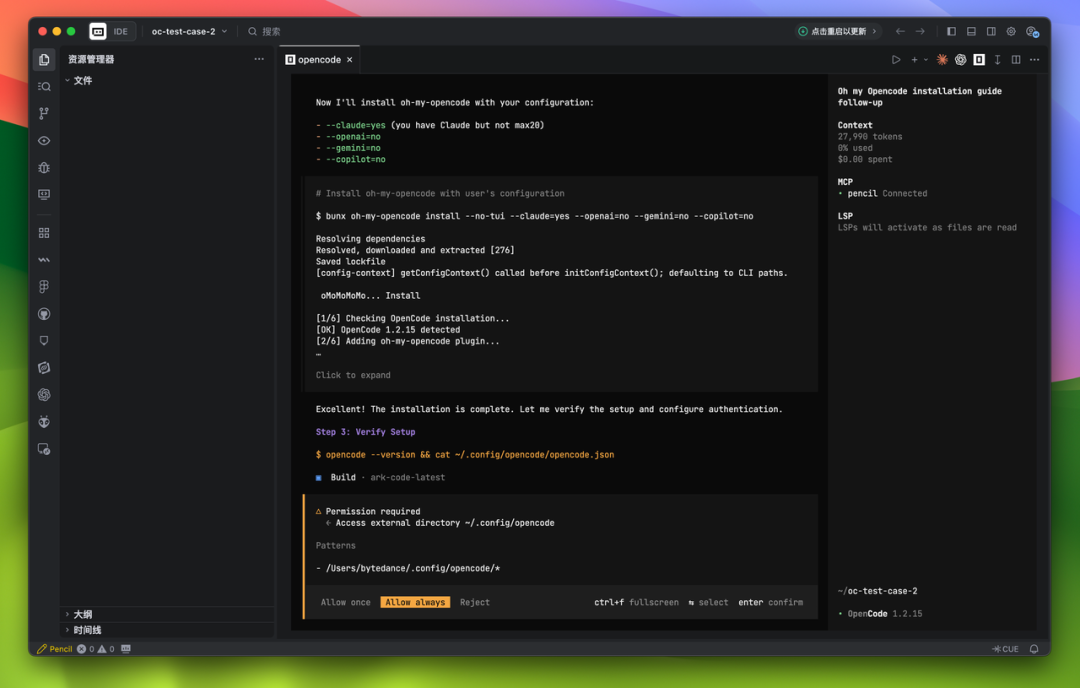Expand the 时间线 timeline section
Screen dimensions: 1080x688
click(x=87, y=630)
